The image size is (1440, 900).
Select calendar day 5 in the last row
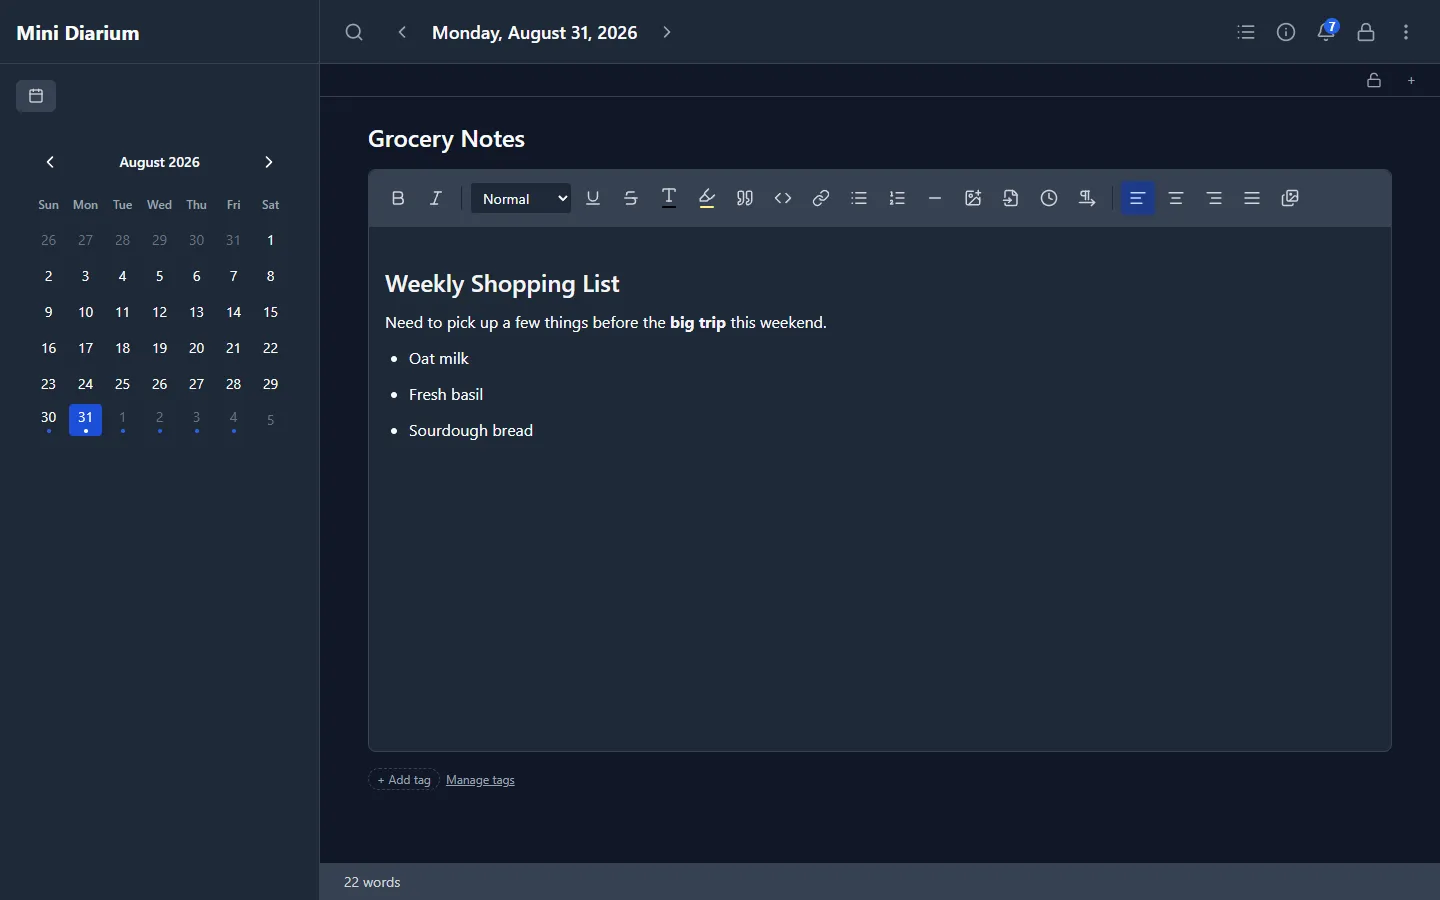click(271, 420)
